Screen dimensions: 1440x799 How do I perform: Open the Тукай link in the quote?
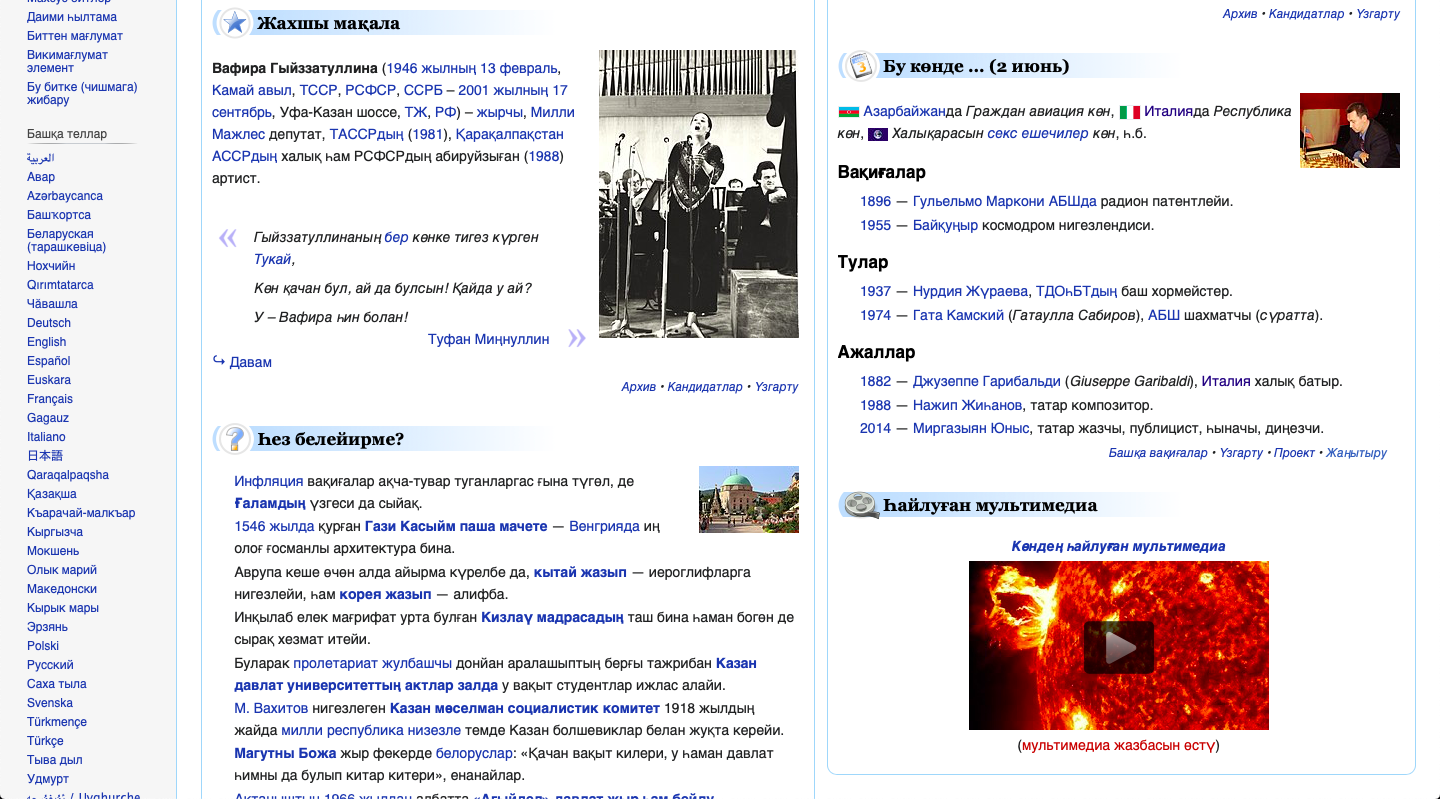(x=272, y=259)
